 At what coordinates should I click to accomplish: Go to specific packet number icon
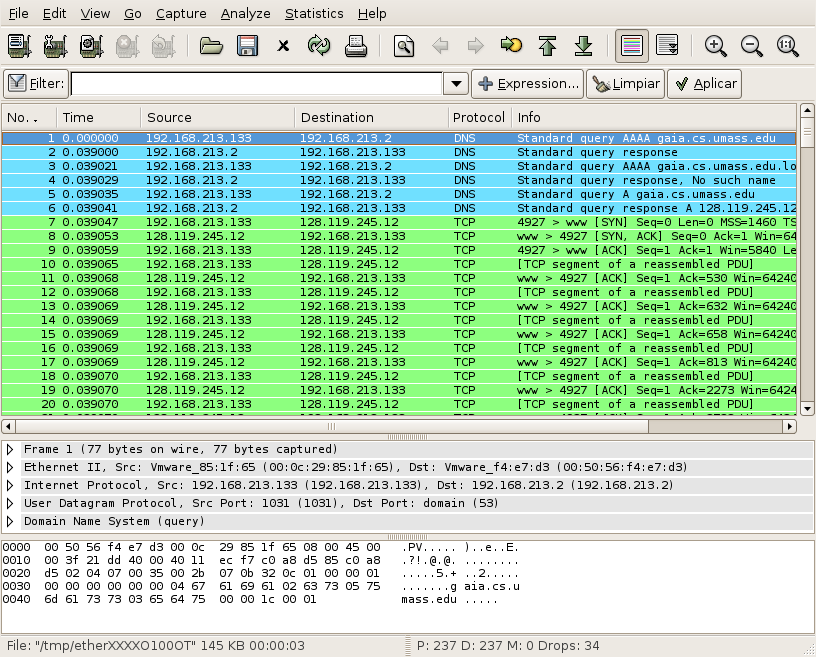pos(511,45)
